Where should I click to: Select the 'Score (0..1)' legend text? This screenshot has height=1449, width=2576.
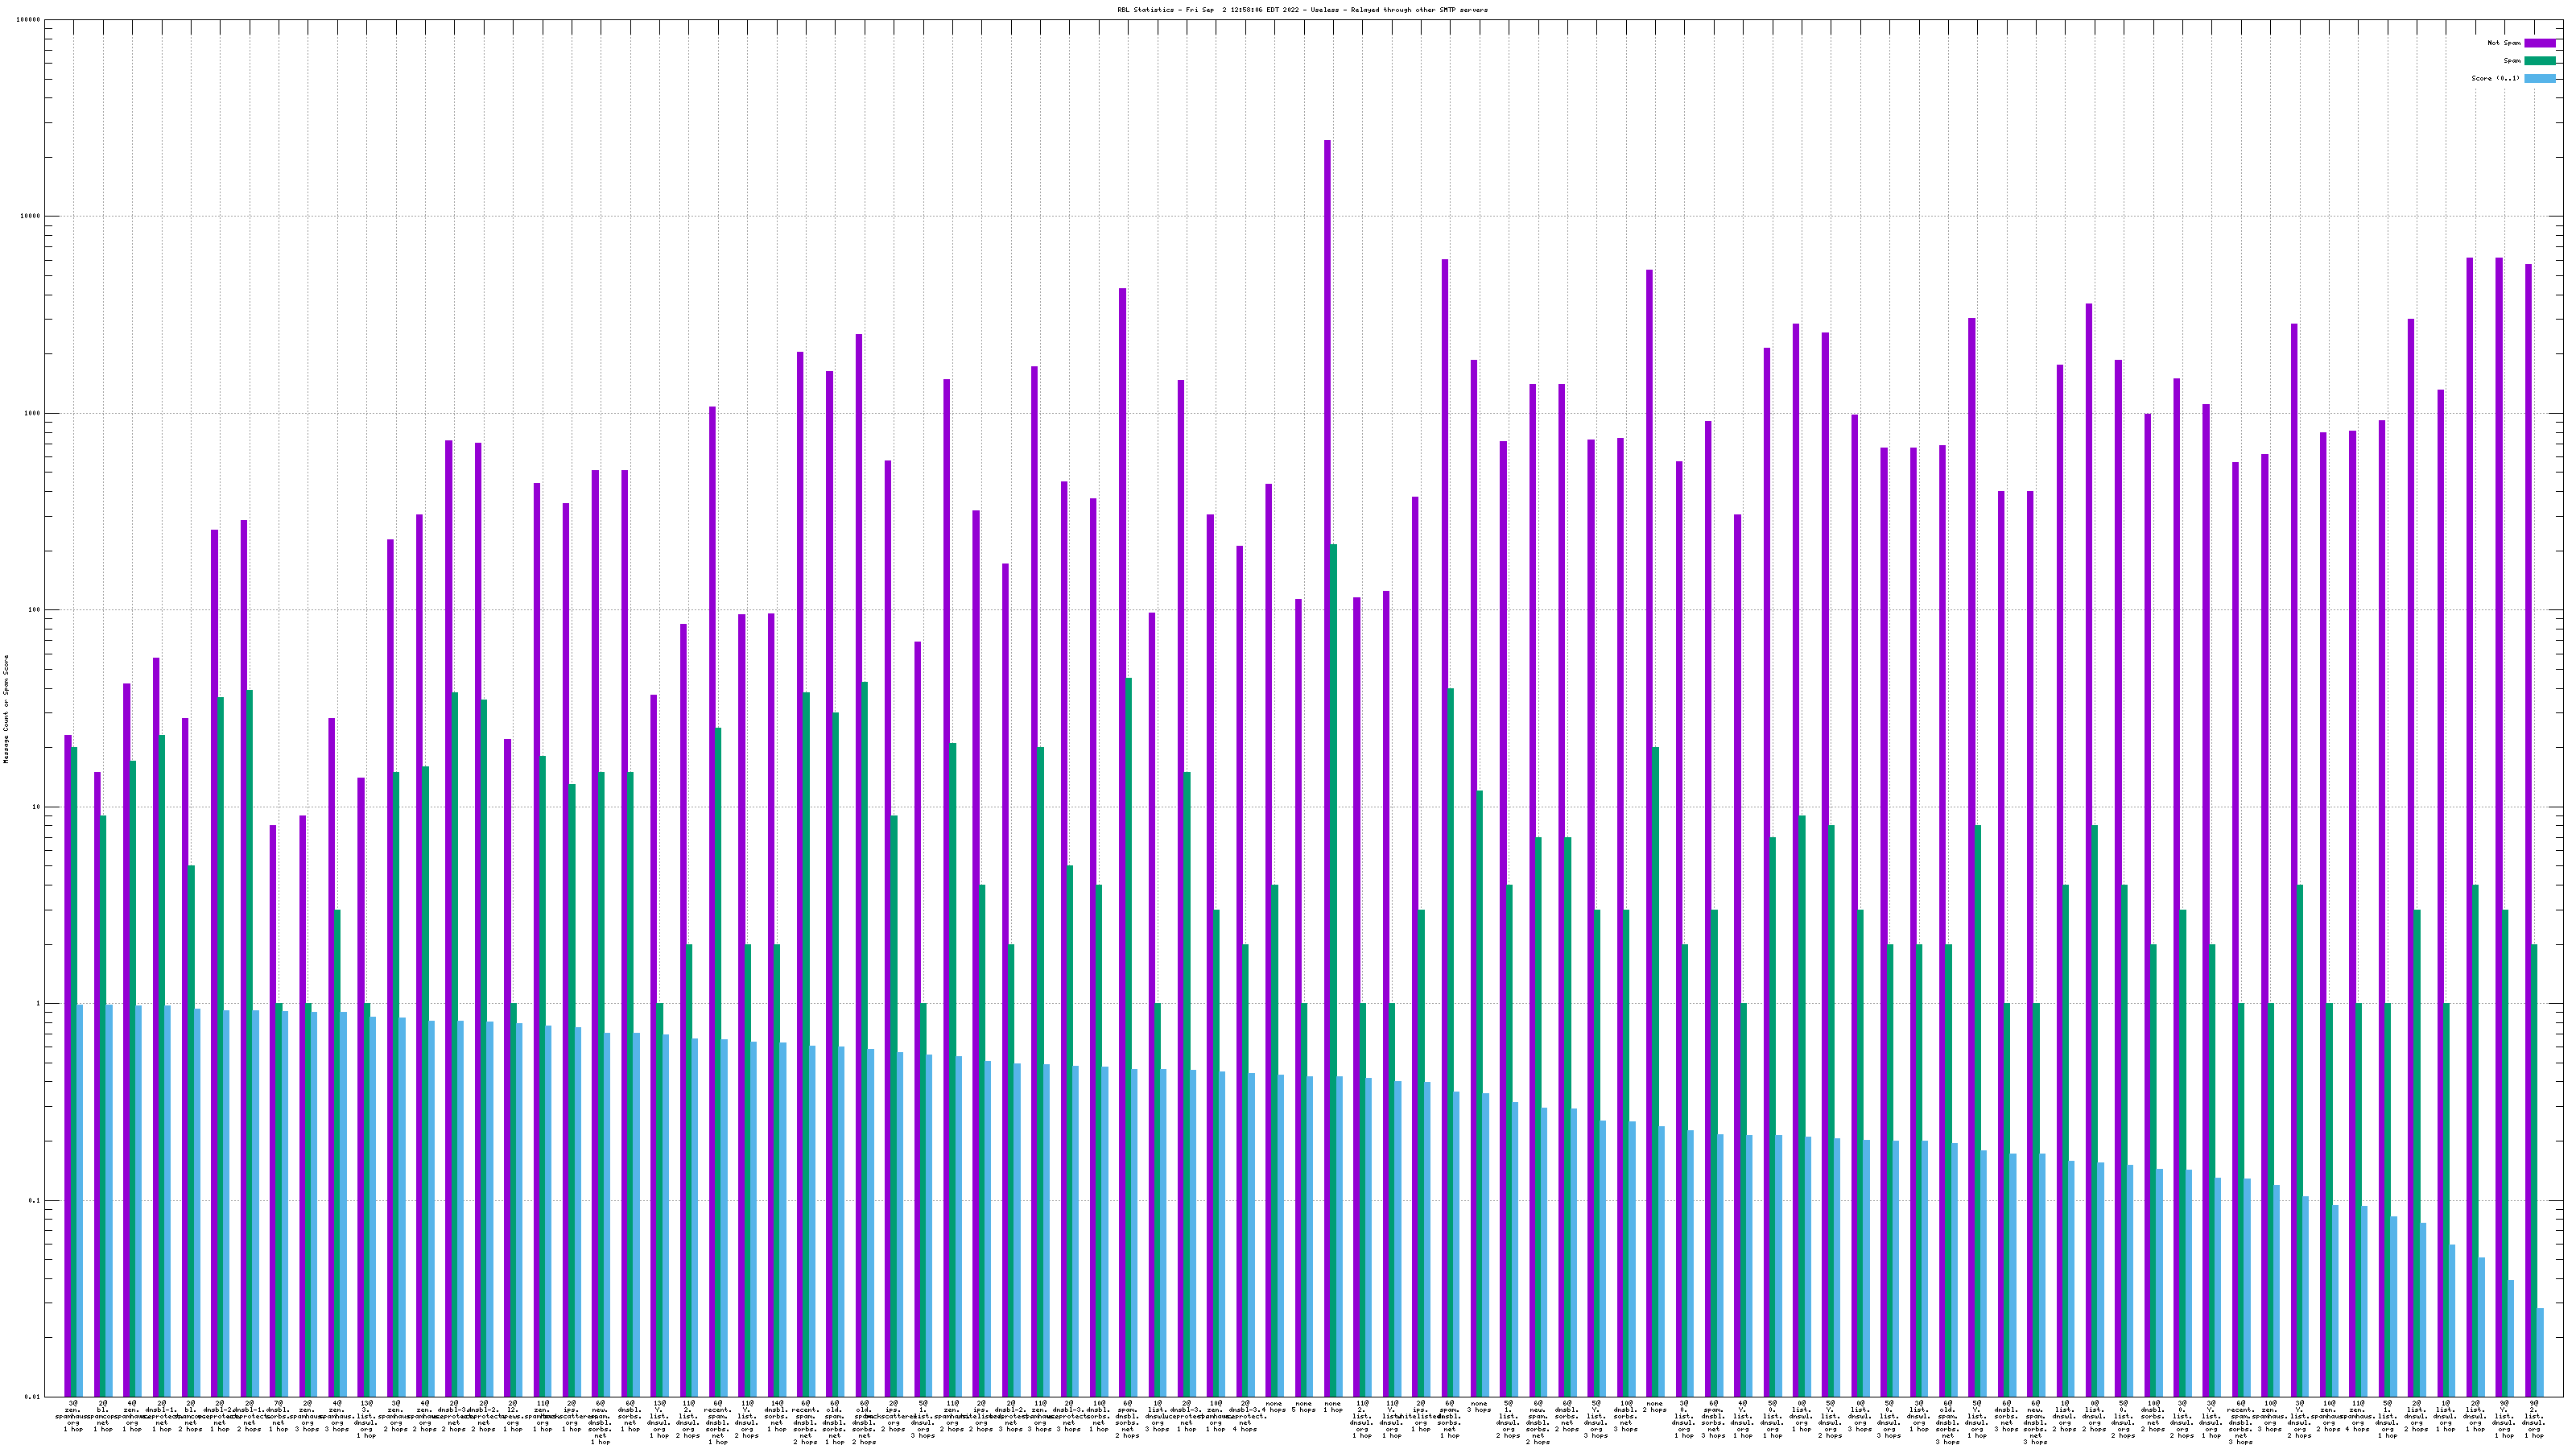2495,78
